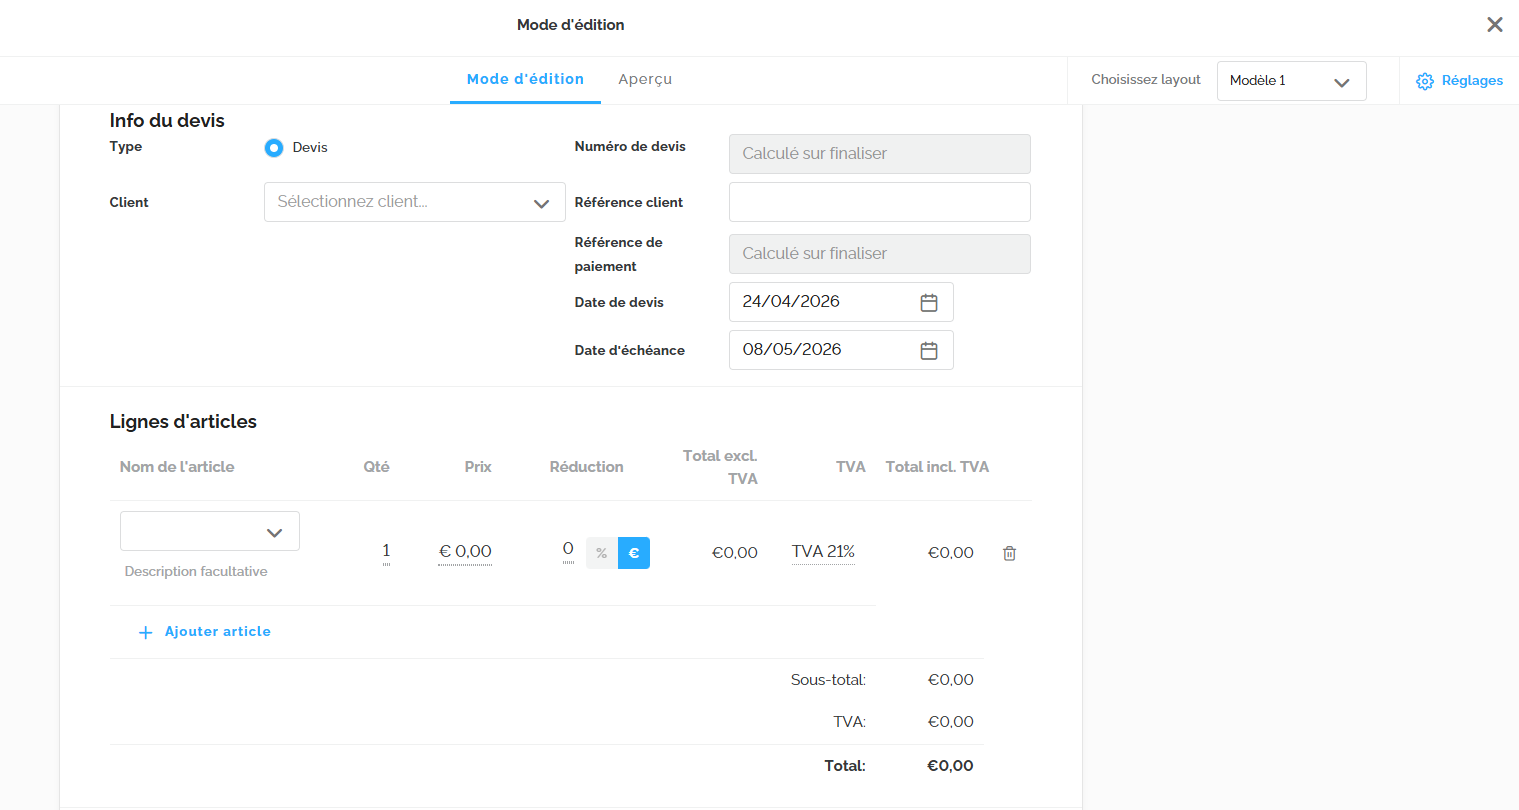Click the Description facultative field
This screenshot has width=1519, height=810.
pyautogui.click(x=196, y=572)
